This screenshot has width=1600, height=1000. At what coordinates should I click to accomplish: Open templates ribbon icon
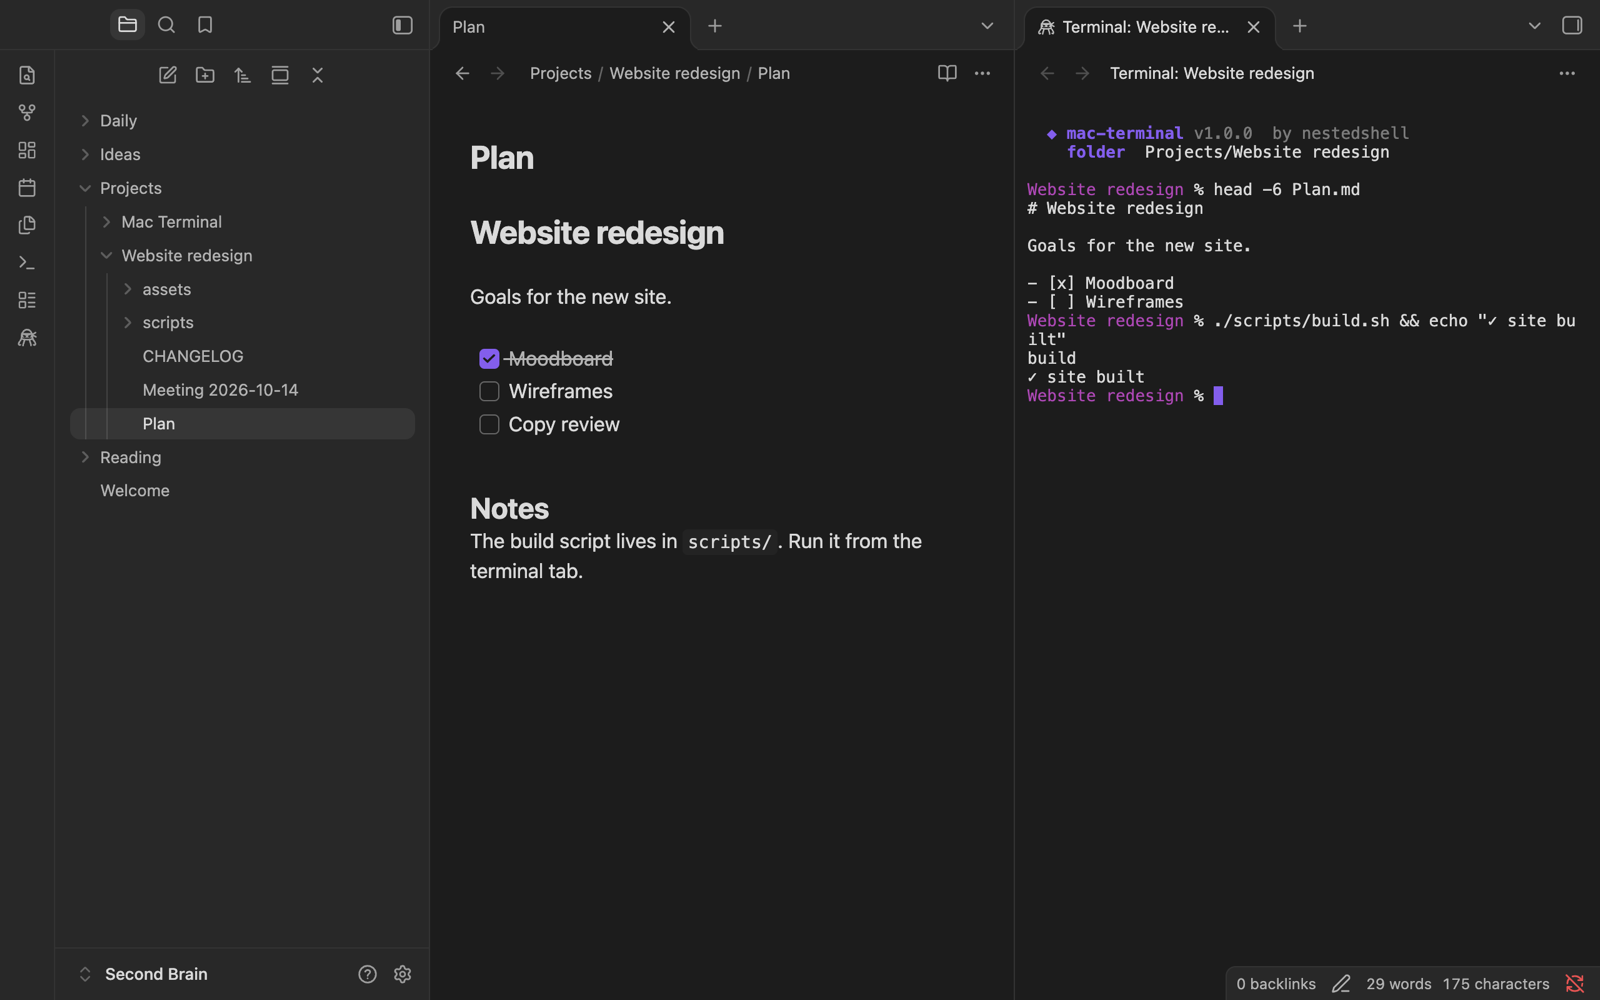point(27,225)
